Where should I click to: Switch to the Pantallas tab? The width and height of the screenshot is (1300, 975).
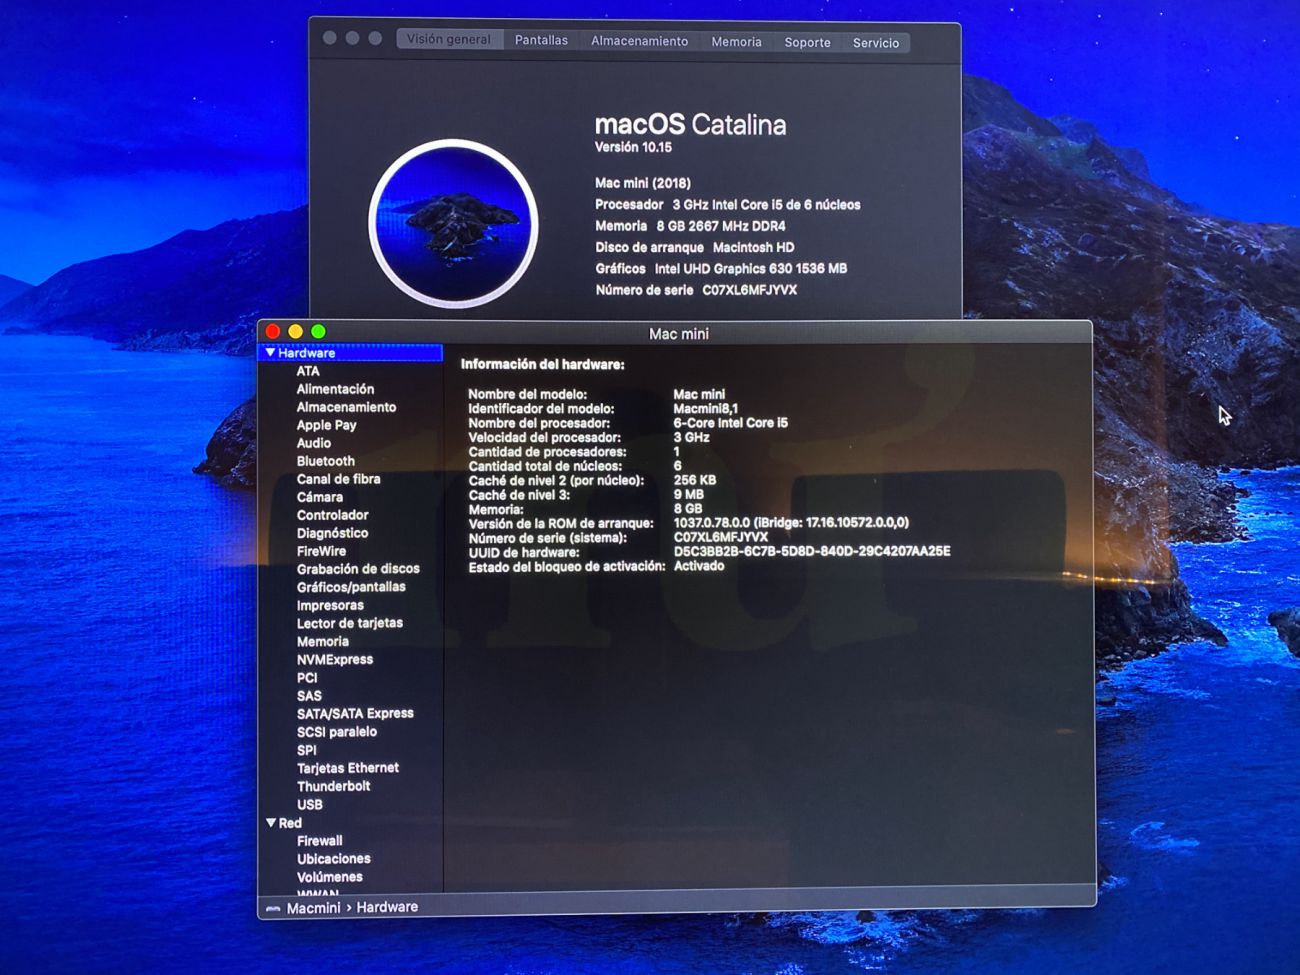click(541, 41)
